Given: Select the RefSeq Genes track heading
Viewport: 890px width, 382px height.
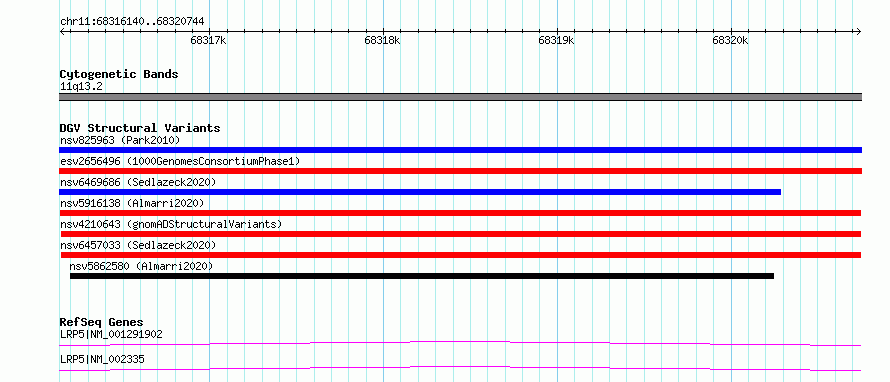Looking at the screenshot, I should click(101, 322).
